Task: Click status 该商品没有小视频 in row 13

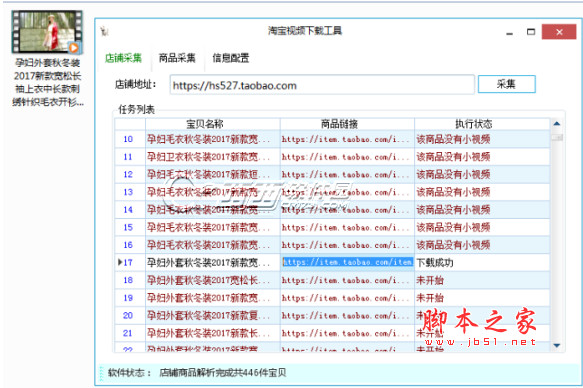Action: click(x=453, y=192)
